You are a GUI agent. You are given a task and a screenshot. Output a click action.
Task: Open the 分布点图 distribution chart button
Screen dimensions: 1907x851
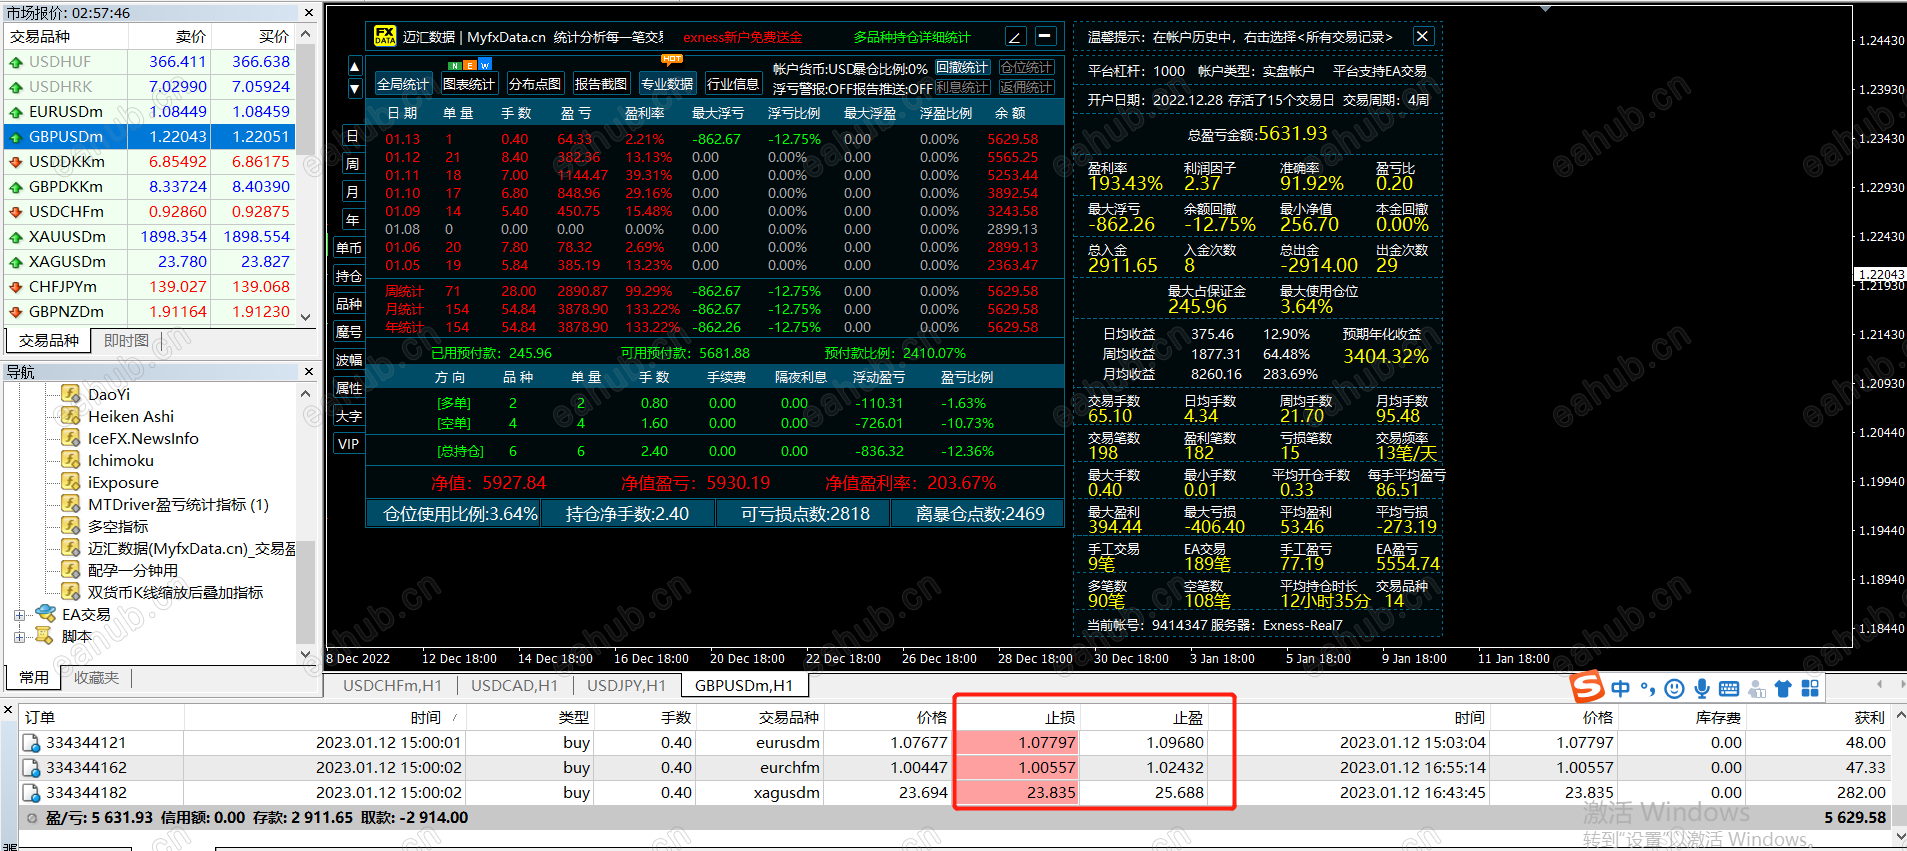[535, 84]
